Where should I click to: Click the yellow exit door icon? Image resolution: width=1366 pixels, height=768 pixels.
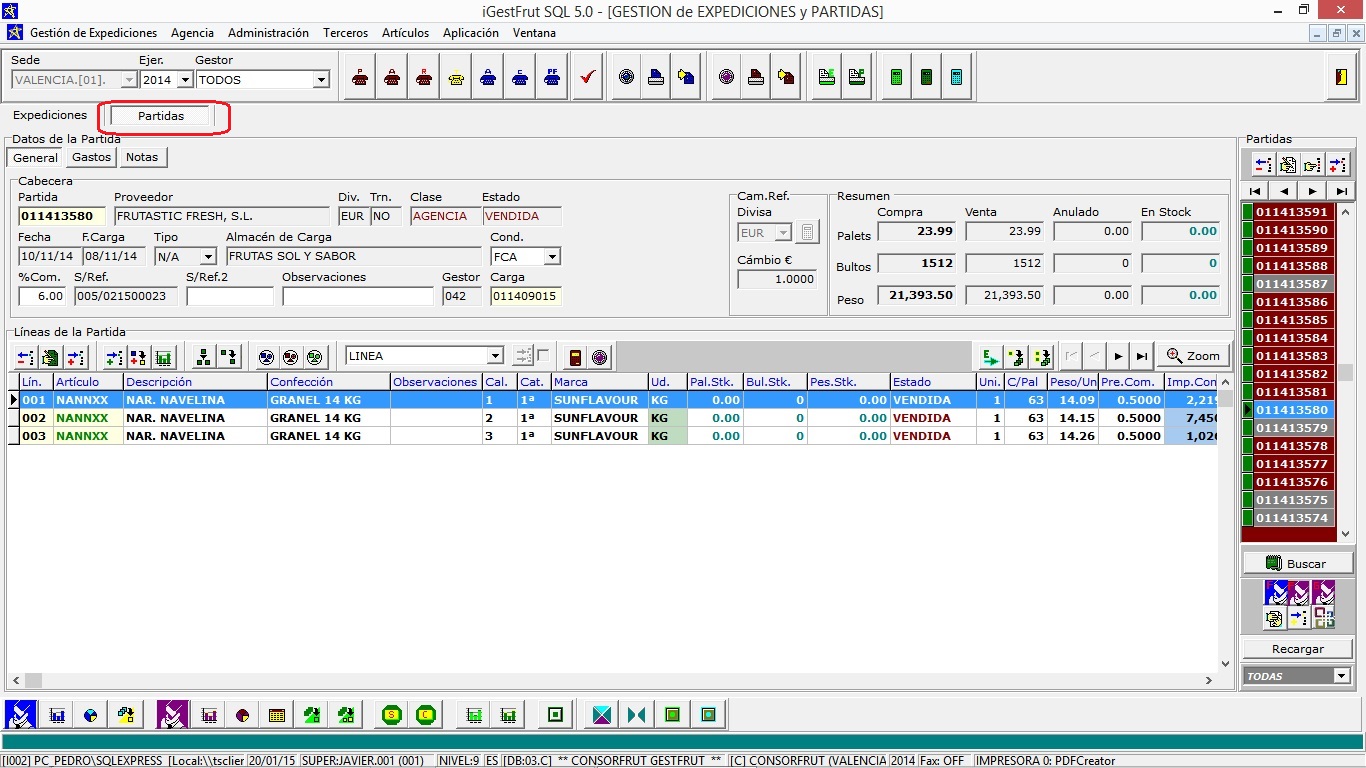(x=1341, y=77)
